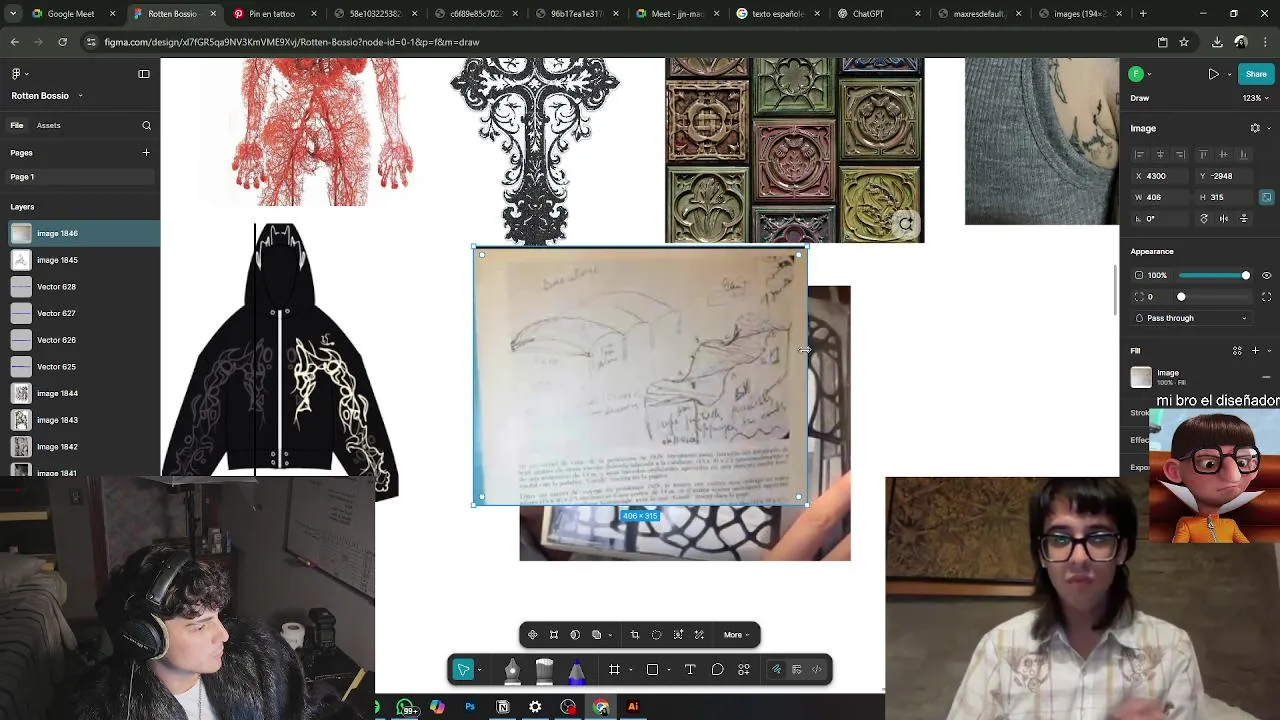Toggle lock aspect ratio button
The height and width of the screenshot is (720, 1280).
pyautogui.click(x=1266, y=197)
